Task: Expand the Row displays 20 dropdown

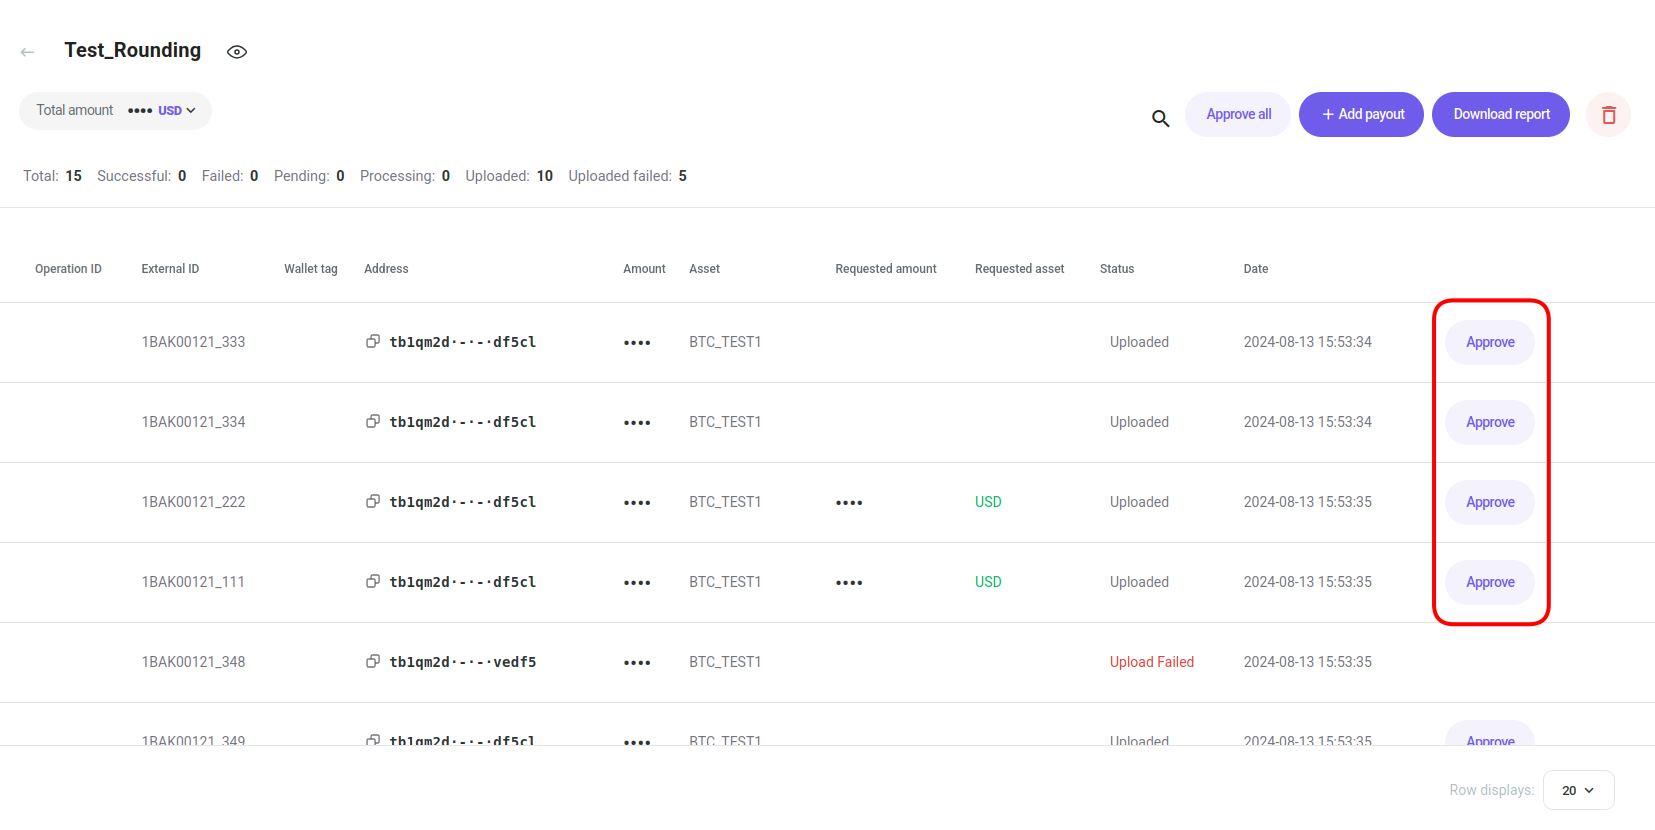Action: (1578, 790)
